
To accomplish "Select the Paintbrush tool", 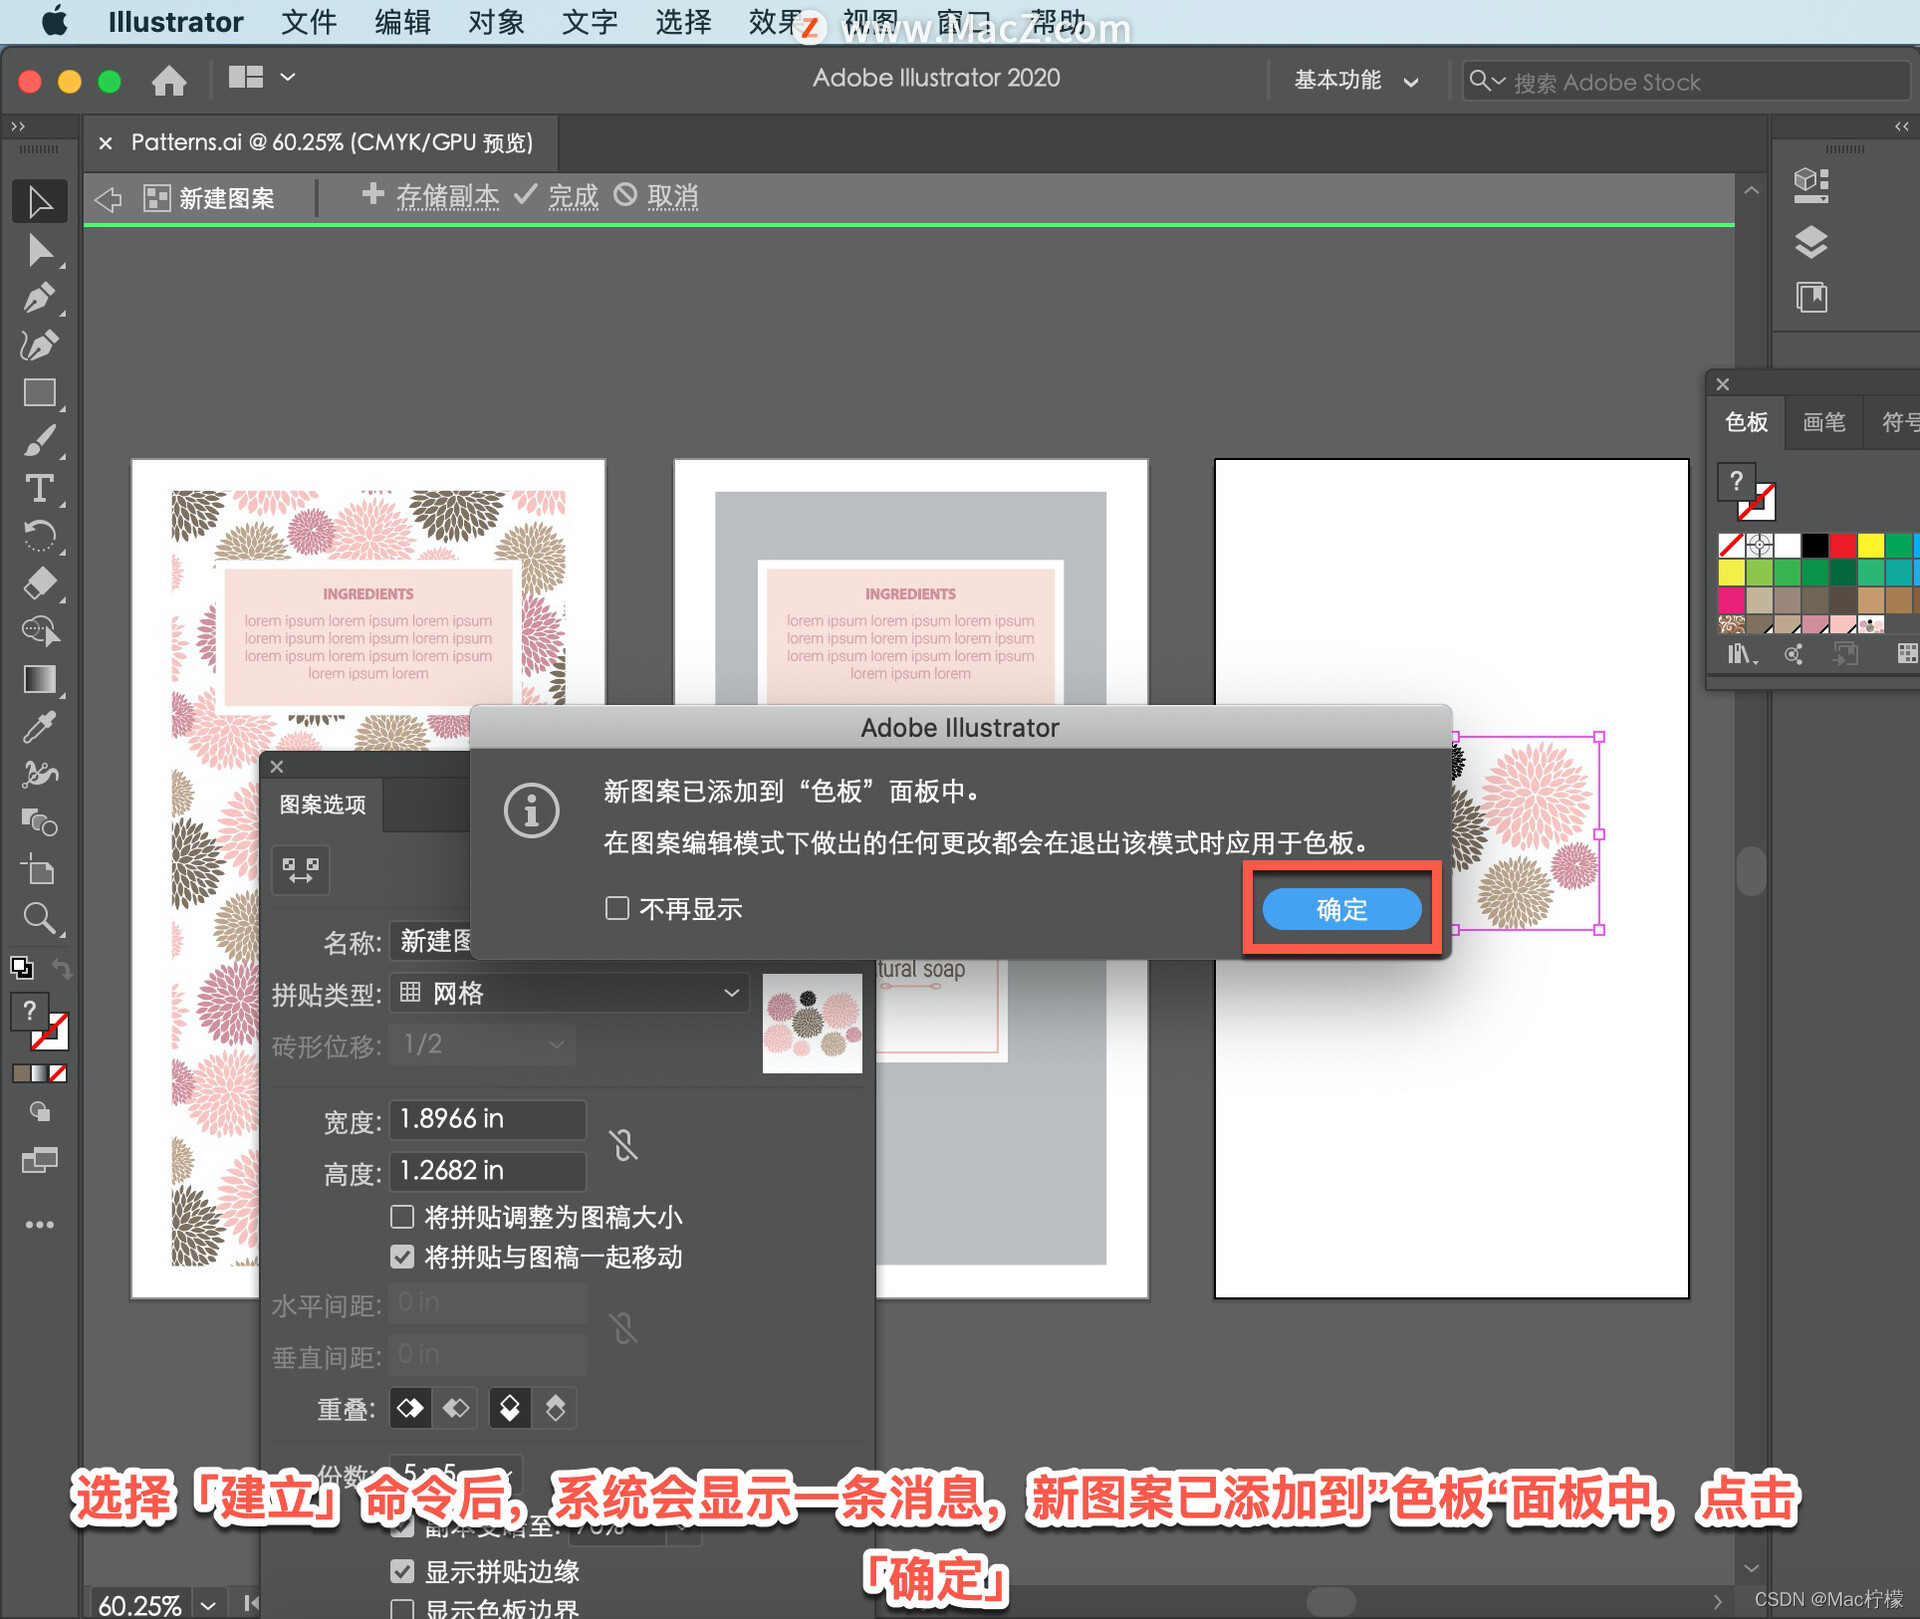I will coord(40,441).
